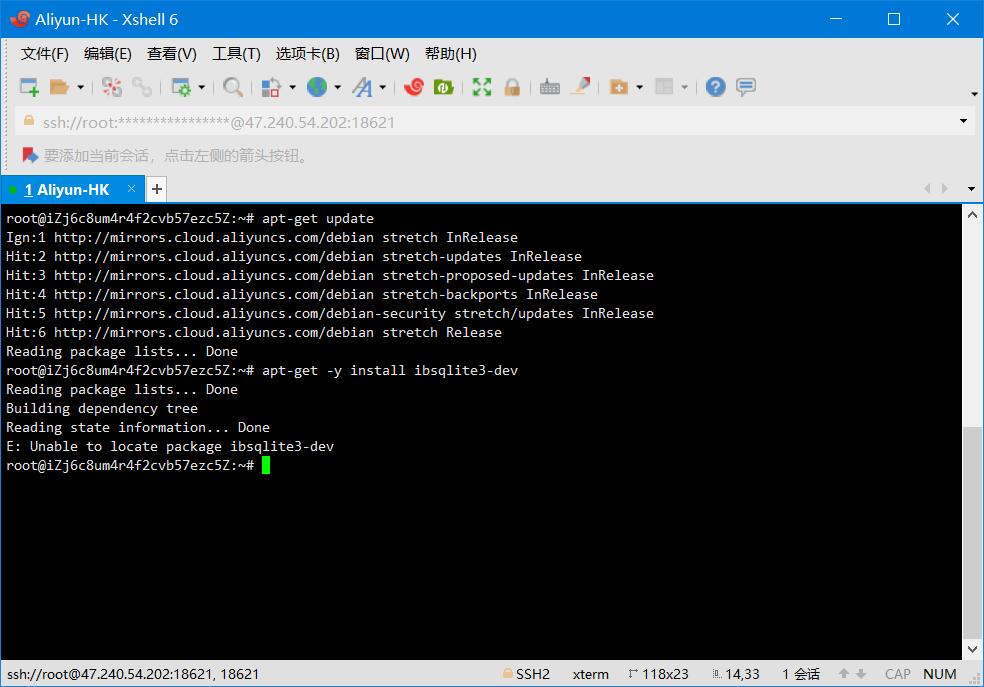The height and width of the screenshot is (687, 984).
Task: Launch the green Xftp icon
Action: click(443, 87)
